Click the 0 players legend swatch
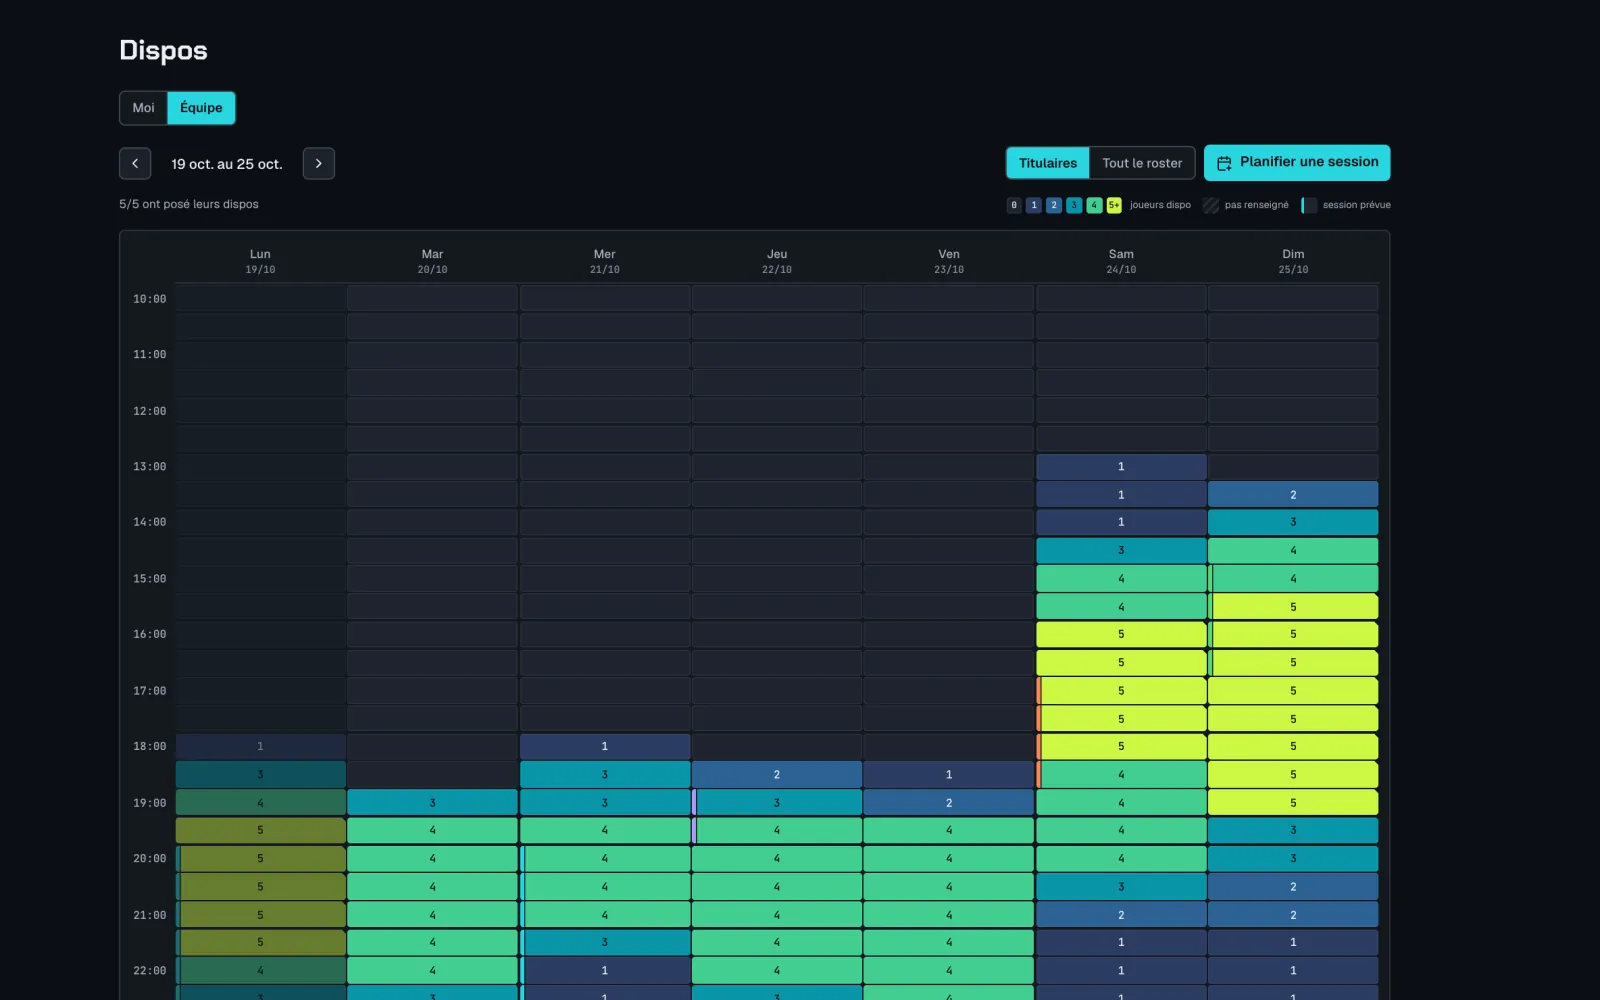Viewport: 1600px width, 1000px height. [x=1014, y=205]
